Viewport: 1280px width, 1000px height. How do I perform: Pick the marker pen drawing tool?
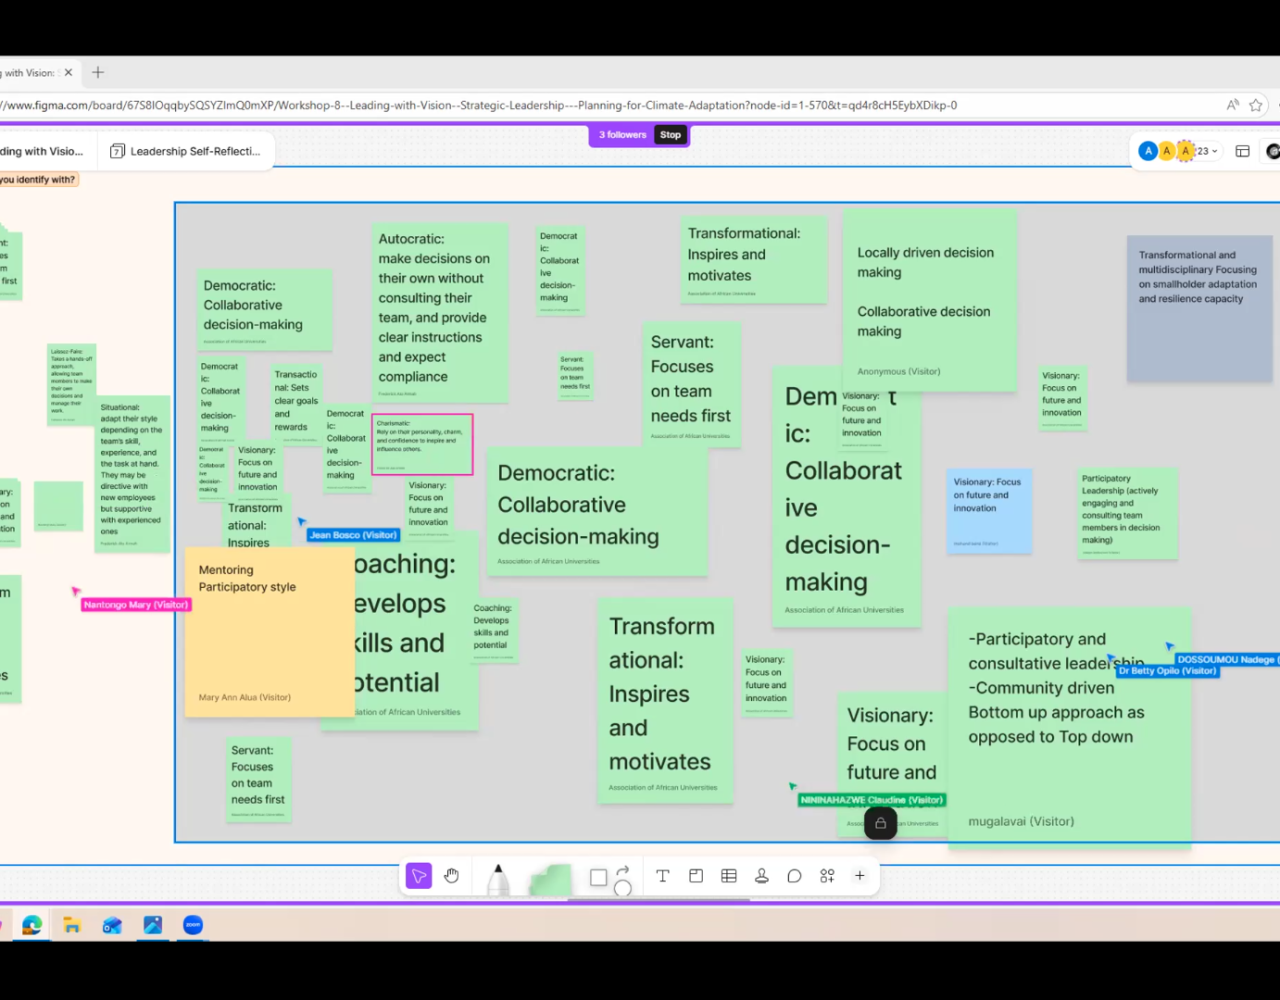(497, 878)
